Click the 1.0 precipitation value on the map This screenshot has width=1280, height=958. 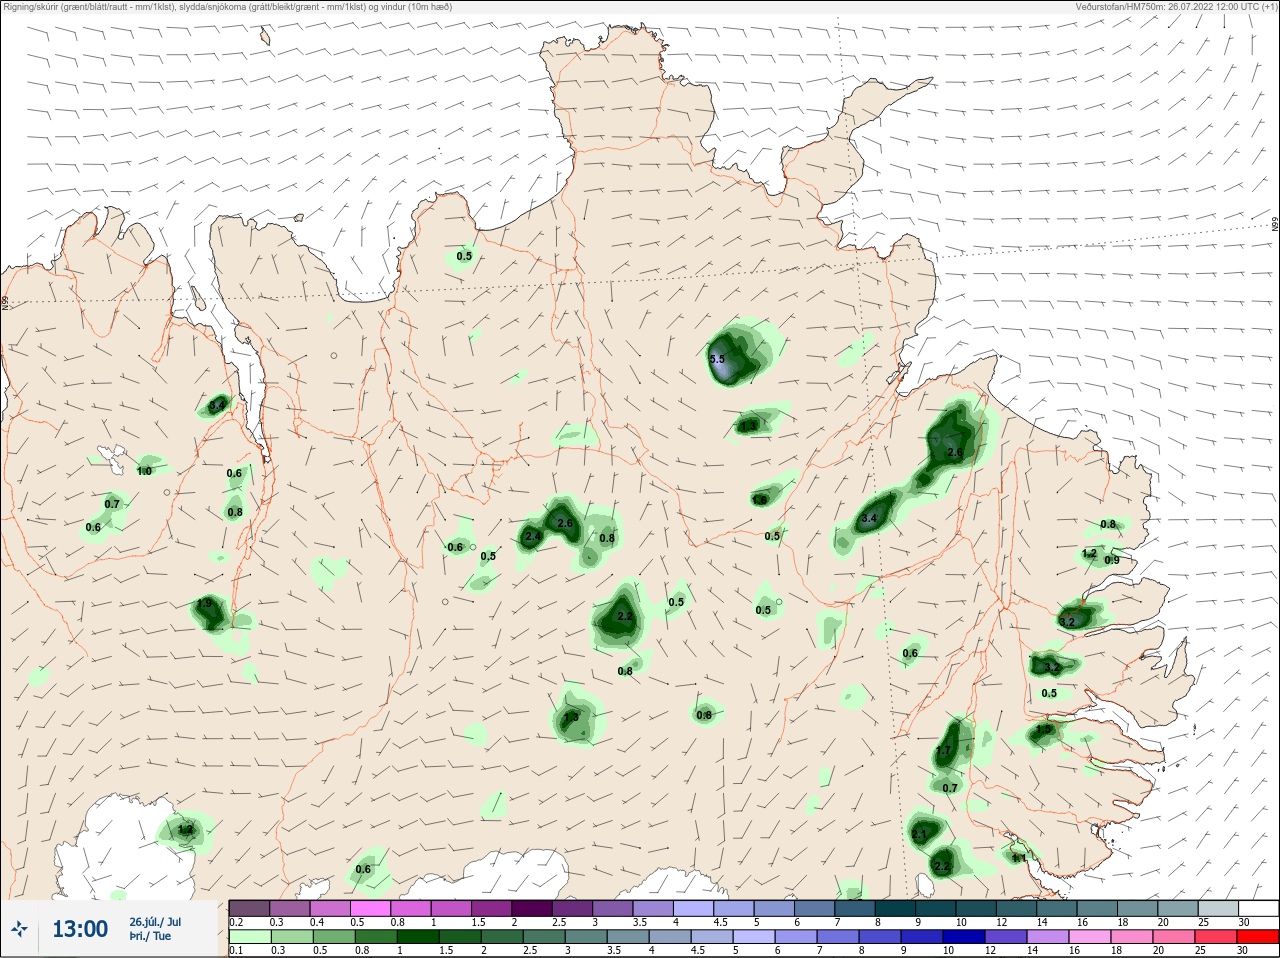coord(144,471)
